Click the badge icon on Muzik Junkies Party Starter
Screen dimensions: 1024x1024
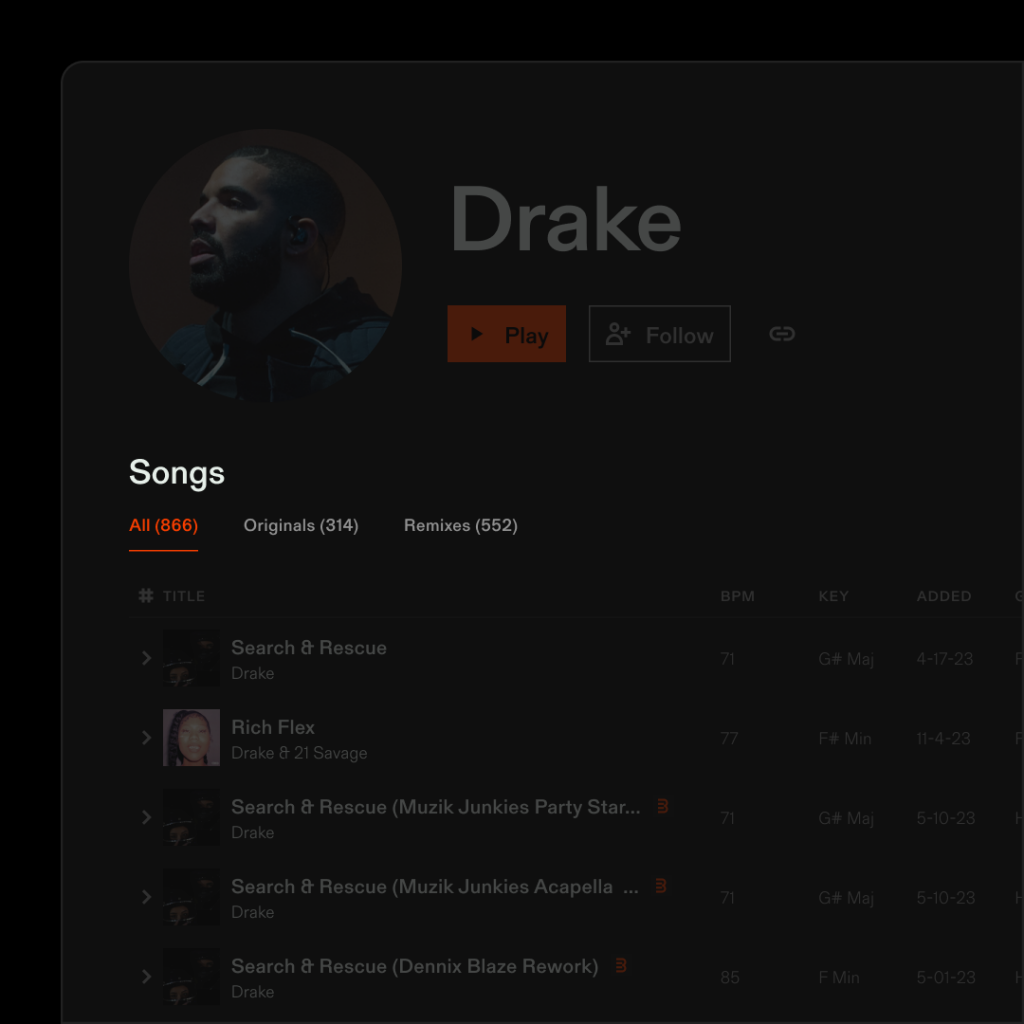coord(662,806)
